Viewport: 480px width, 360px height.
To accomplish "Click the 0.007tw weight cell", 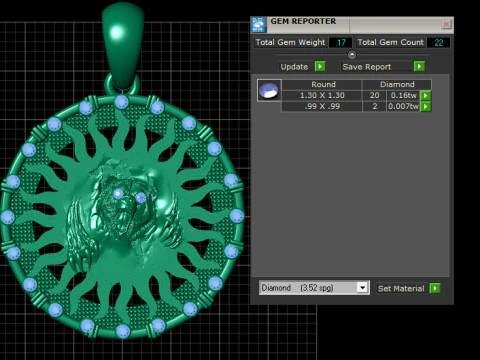I will (403, 106).
